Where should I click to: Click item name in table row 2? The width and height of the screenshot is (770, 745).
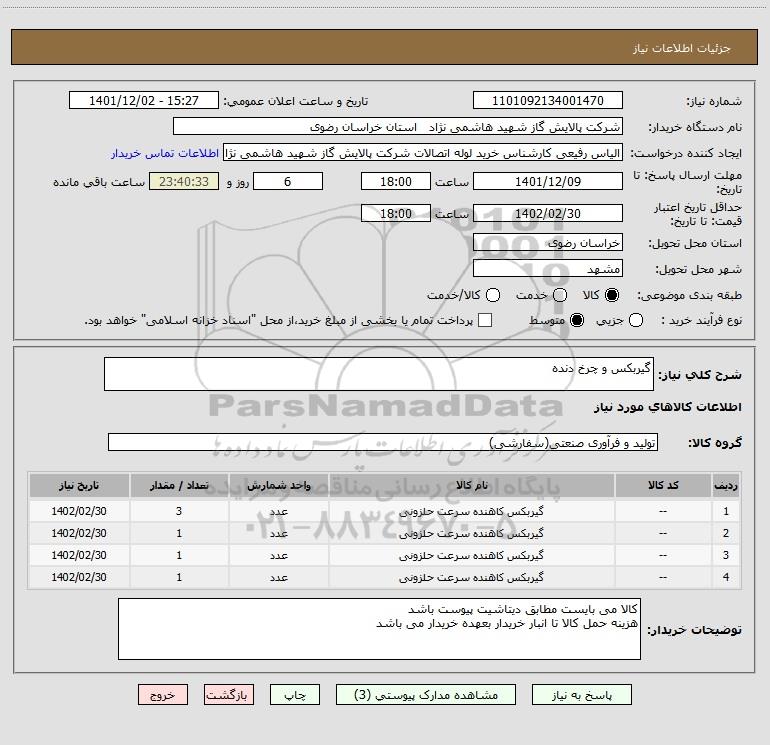click(471, 533)
